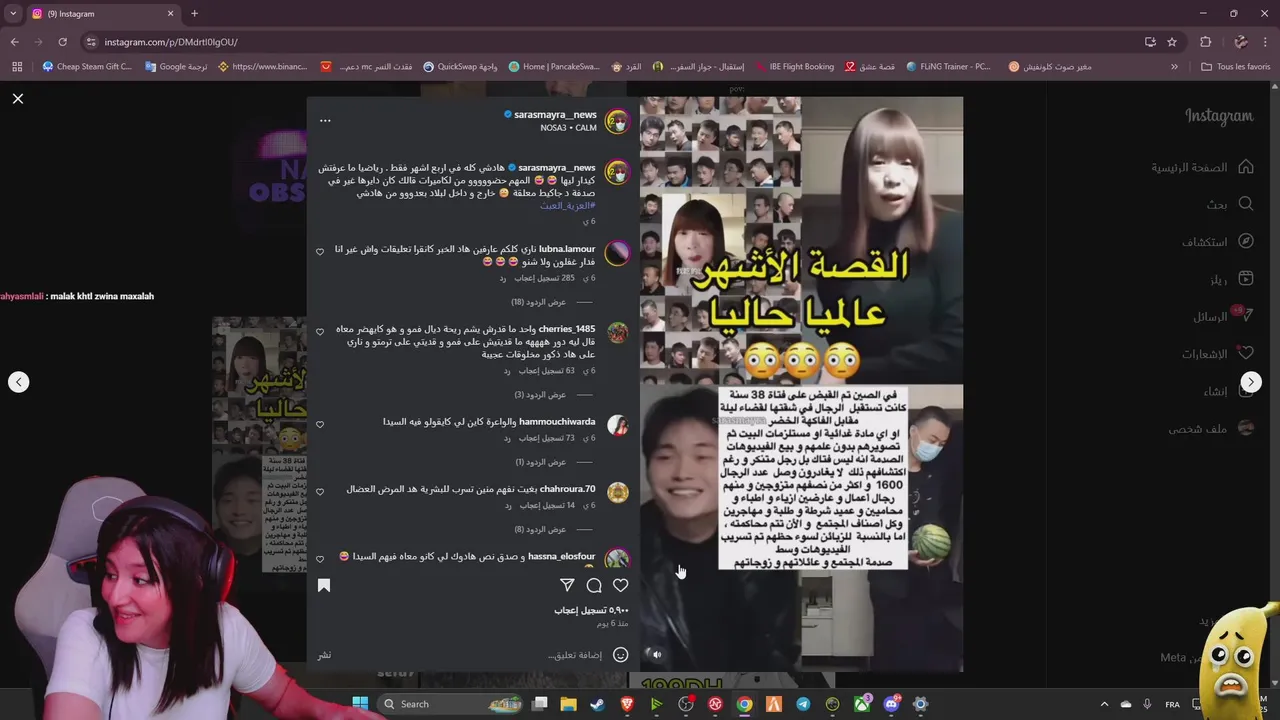Open Cheap Steam Gift bookmark

pos(87,67)
